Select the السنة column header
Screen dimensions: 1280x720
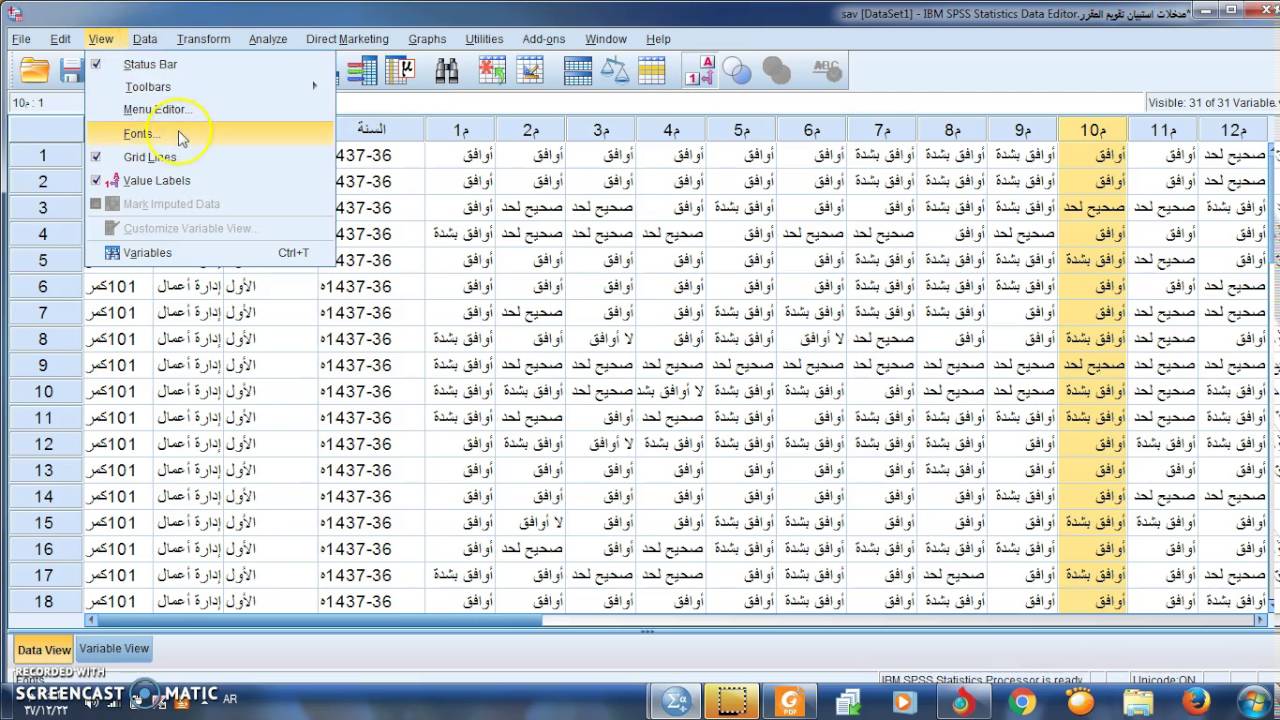(x=370, y=129)
